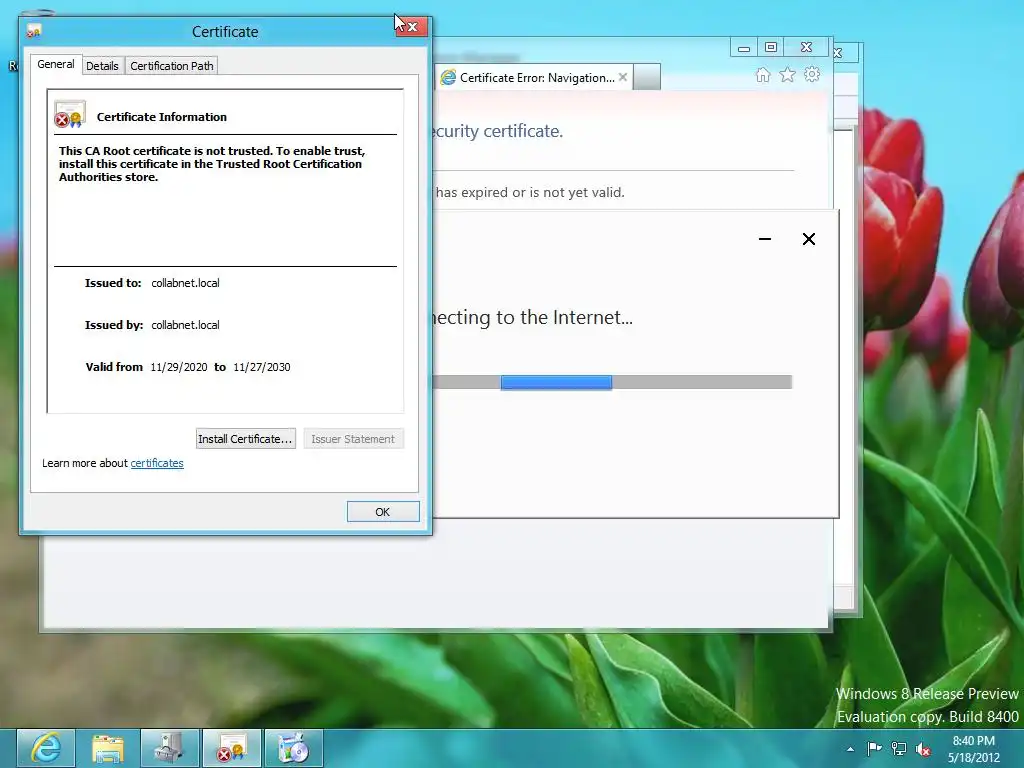
Task: Click the muted volume tray icon
Action: (x=923, y=749)
